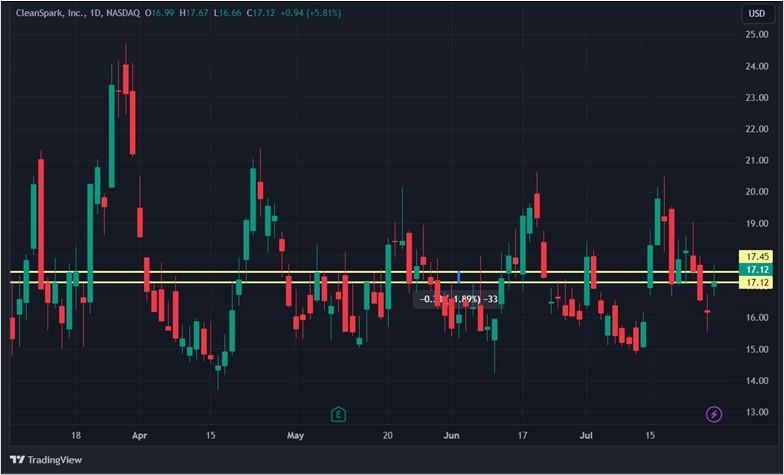Screen dimensions: 784x475
Task: Click the Jul date axis label
Action: pos(586,436)
